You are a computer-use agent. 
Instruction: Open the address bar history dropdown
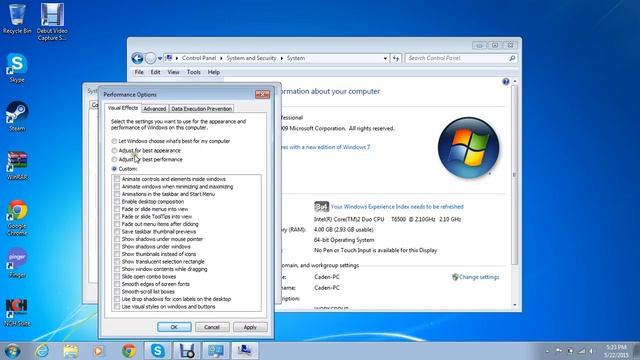(x=385, y=58)
